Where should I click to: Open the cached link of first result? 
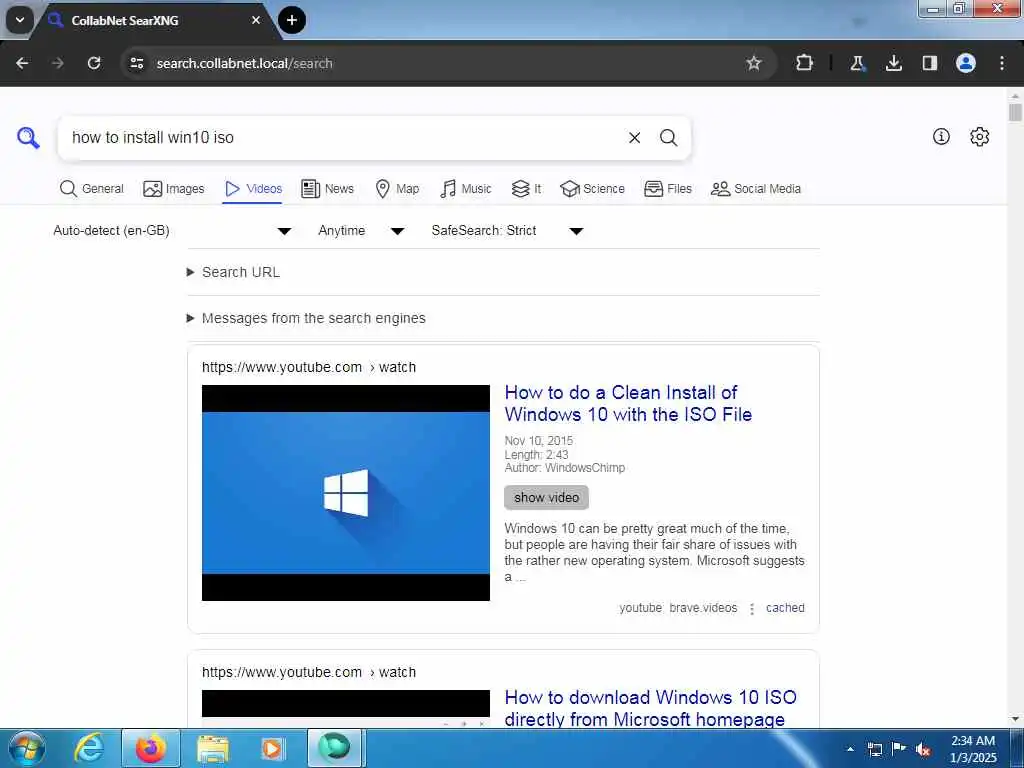[x=785, y=608]
